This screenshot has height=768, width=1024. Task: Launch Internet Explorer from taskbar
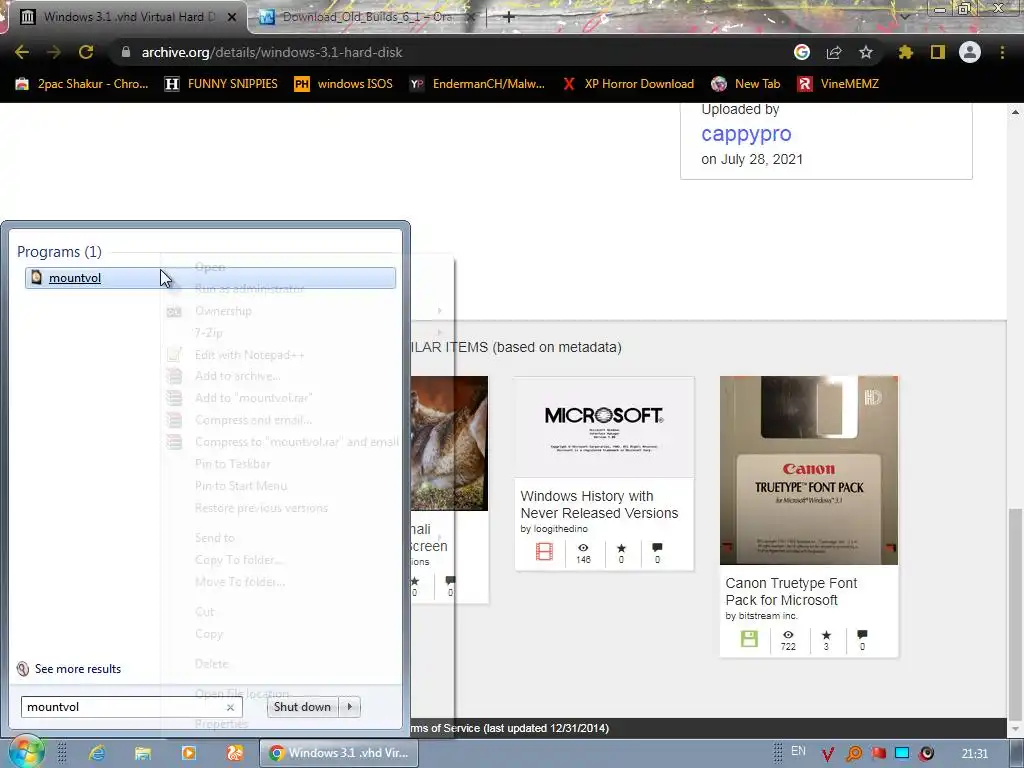[x=97, y=753]
